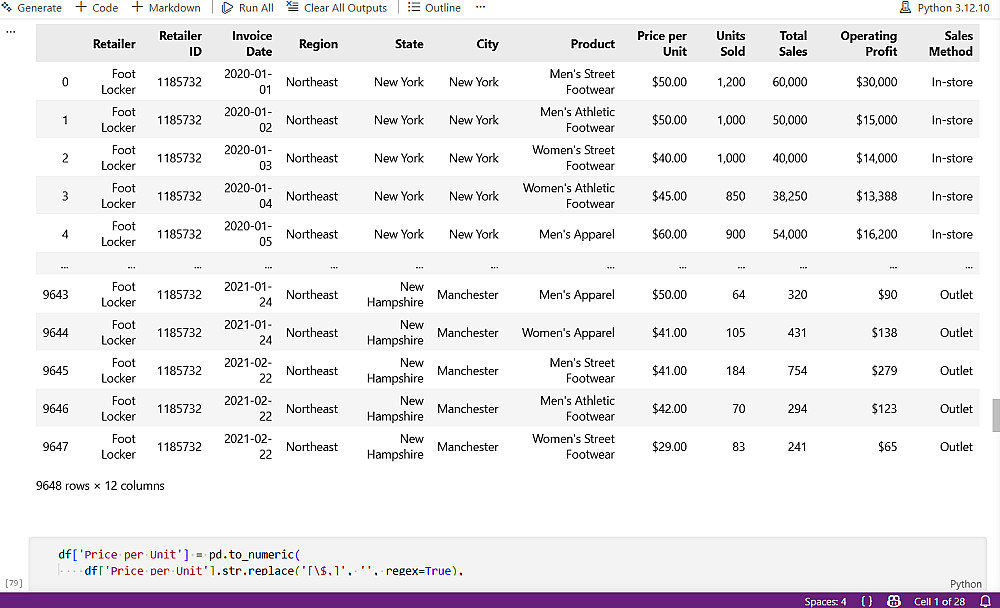Click the Total Sales column header
Screen dimensions: 1000x608
coord(793,43)
